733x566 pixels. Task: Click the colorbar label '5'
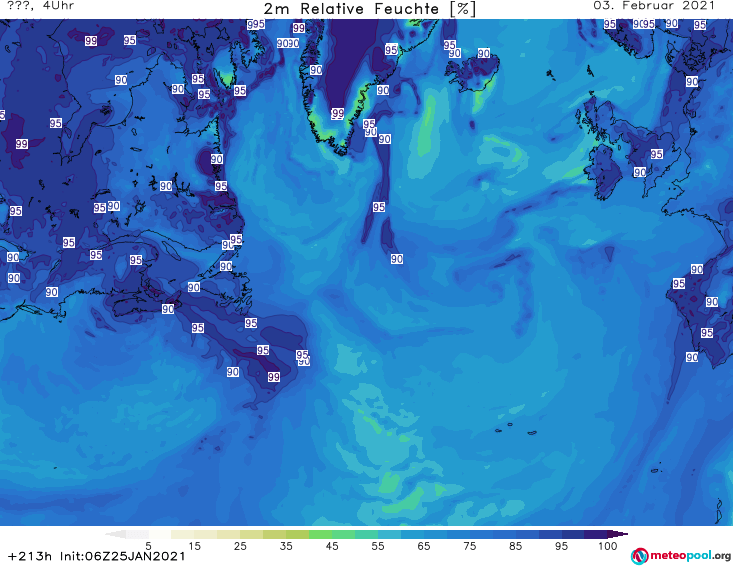[148, 546]
